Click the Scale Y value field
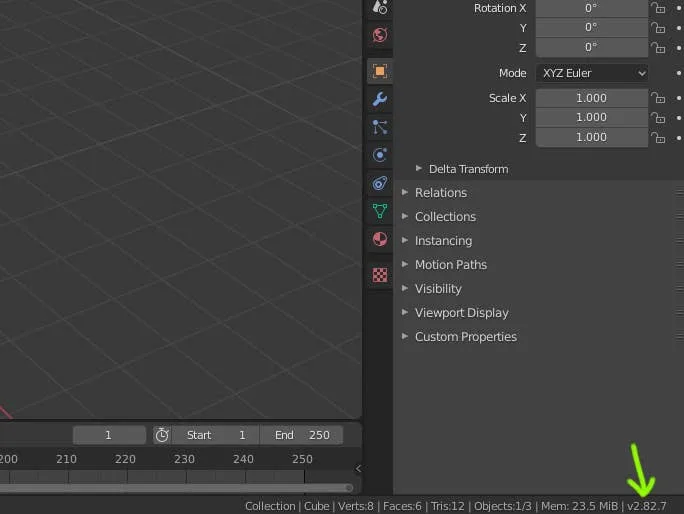This screenshot has width=684, height=514. 592,117
